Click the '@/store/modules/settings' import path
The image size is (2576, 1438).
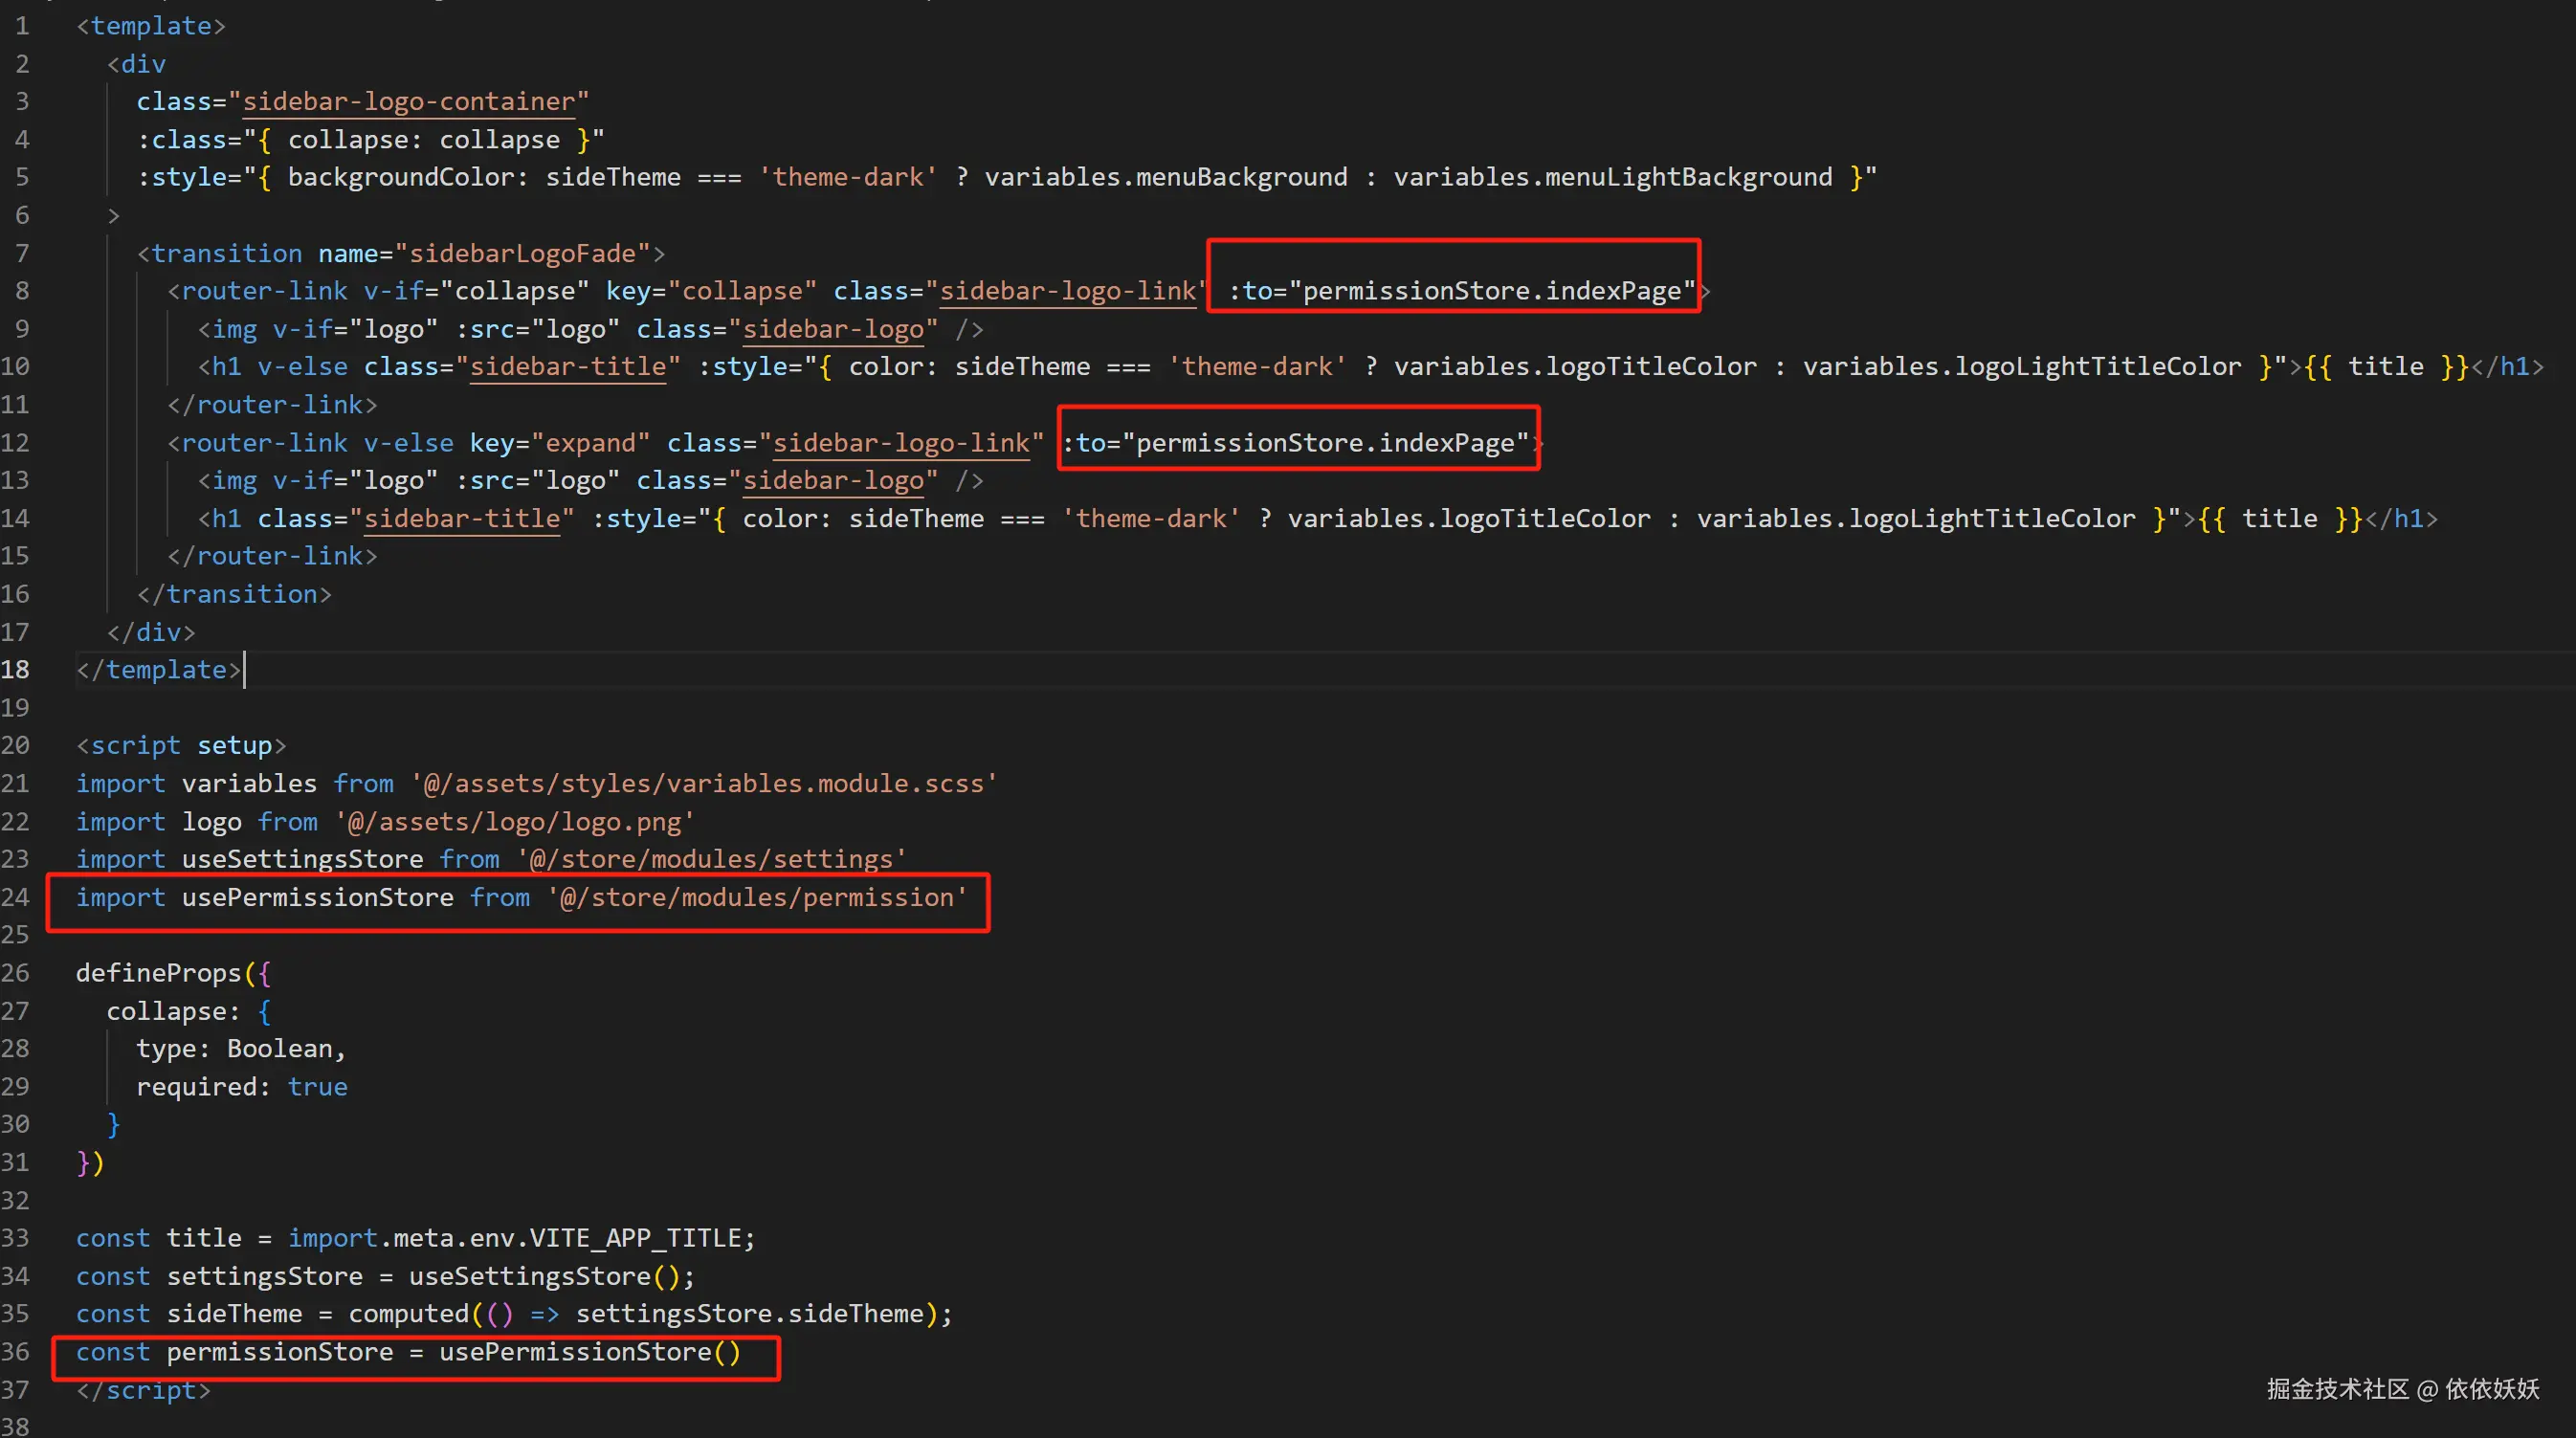coord(711,859)
